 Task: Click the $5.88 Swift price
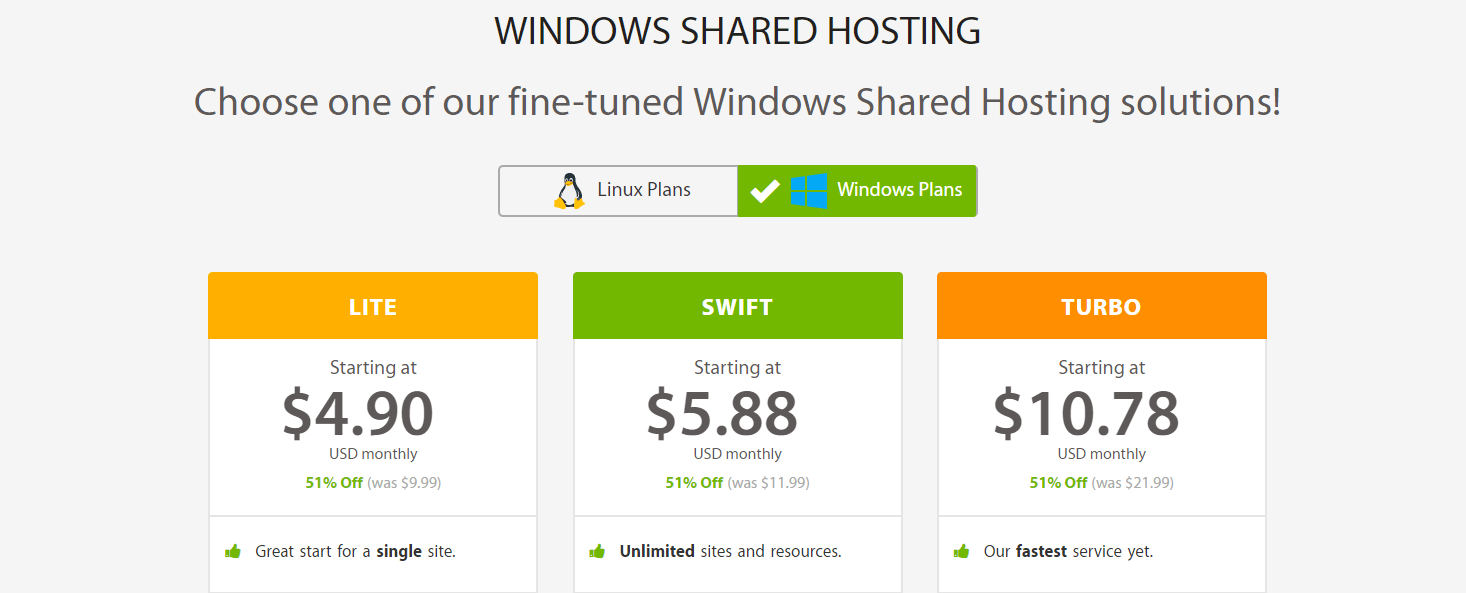pyautogui.click(x=722, y=413)
